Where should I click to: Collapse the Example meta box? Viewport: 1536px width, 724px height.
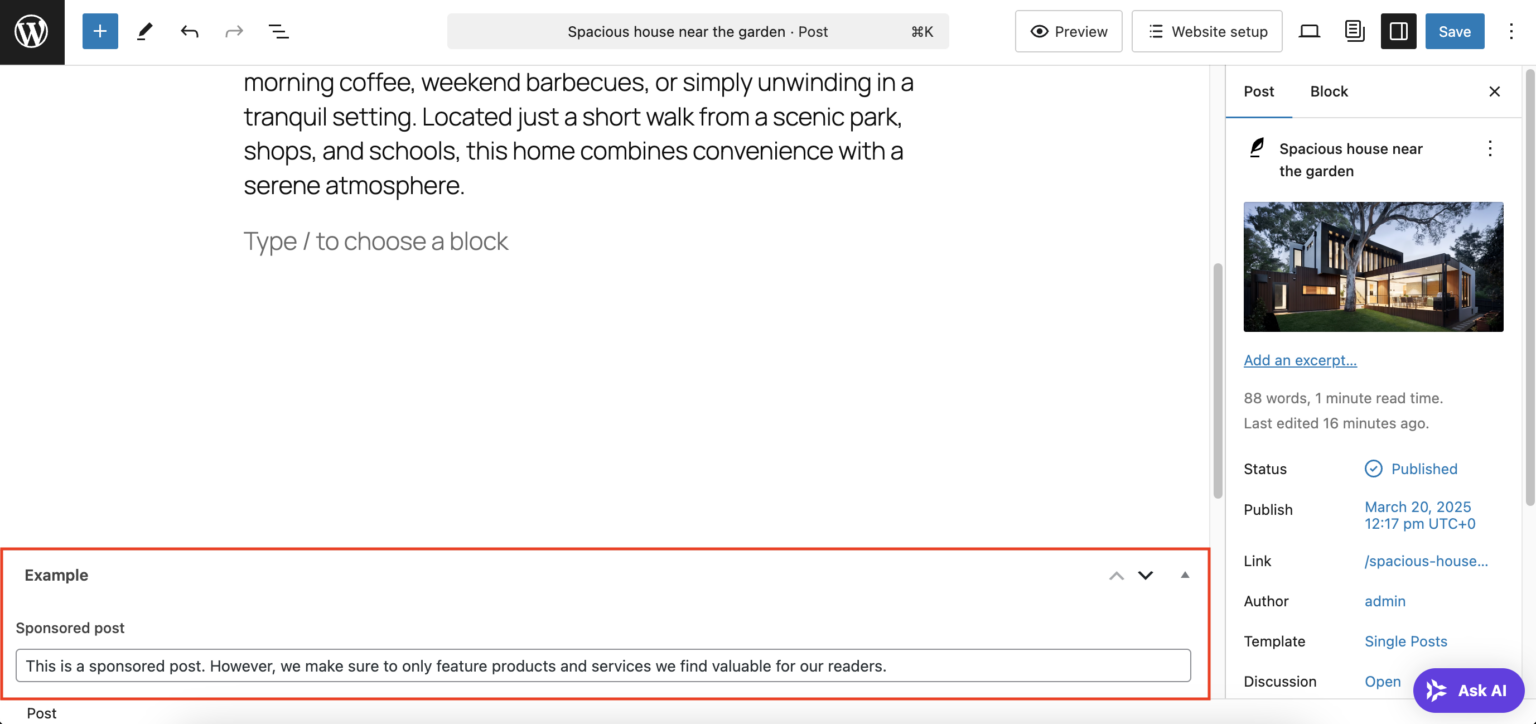pyautogui.click(x=1184, y=575)
